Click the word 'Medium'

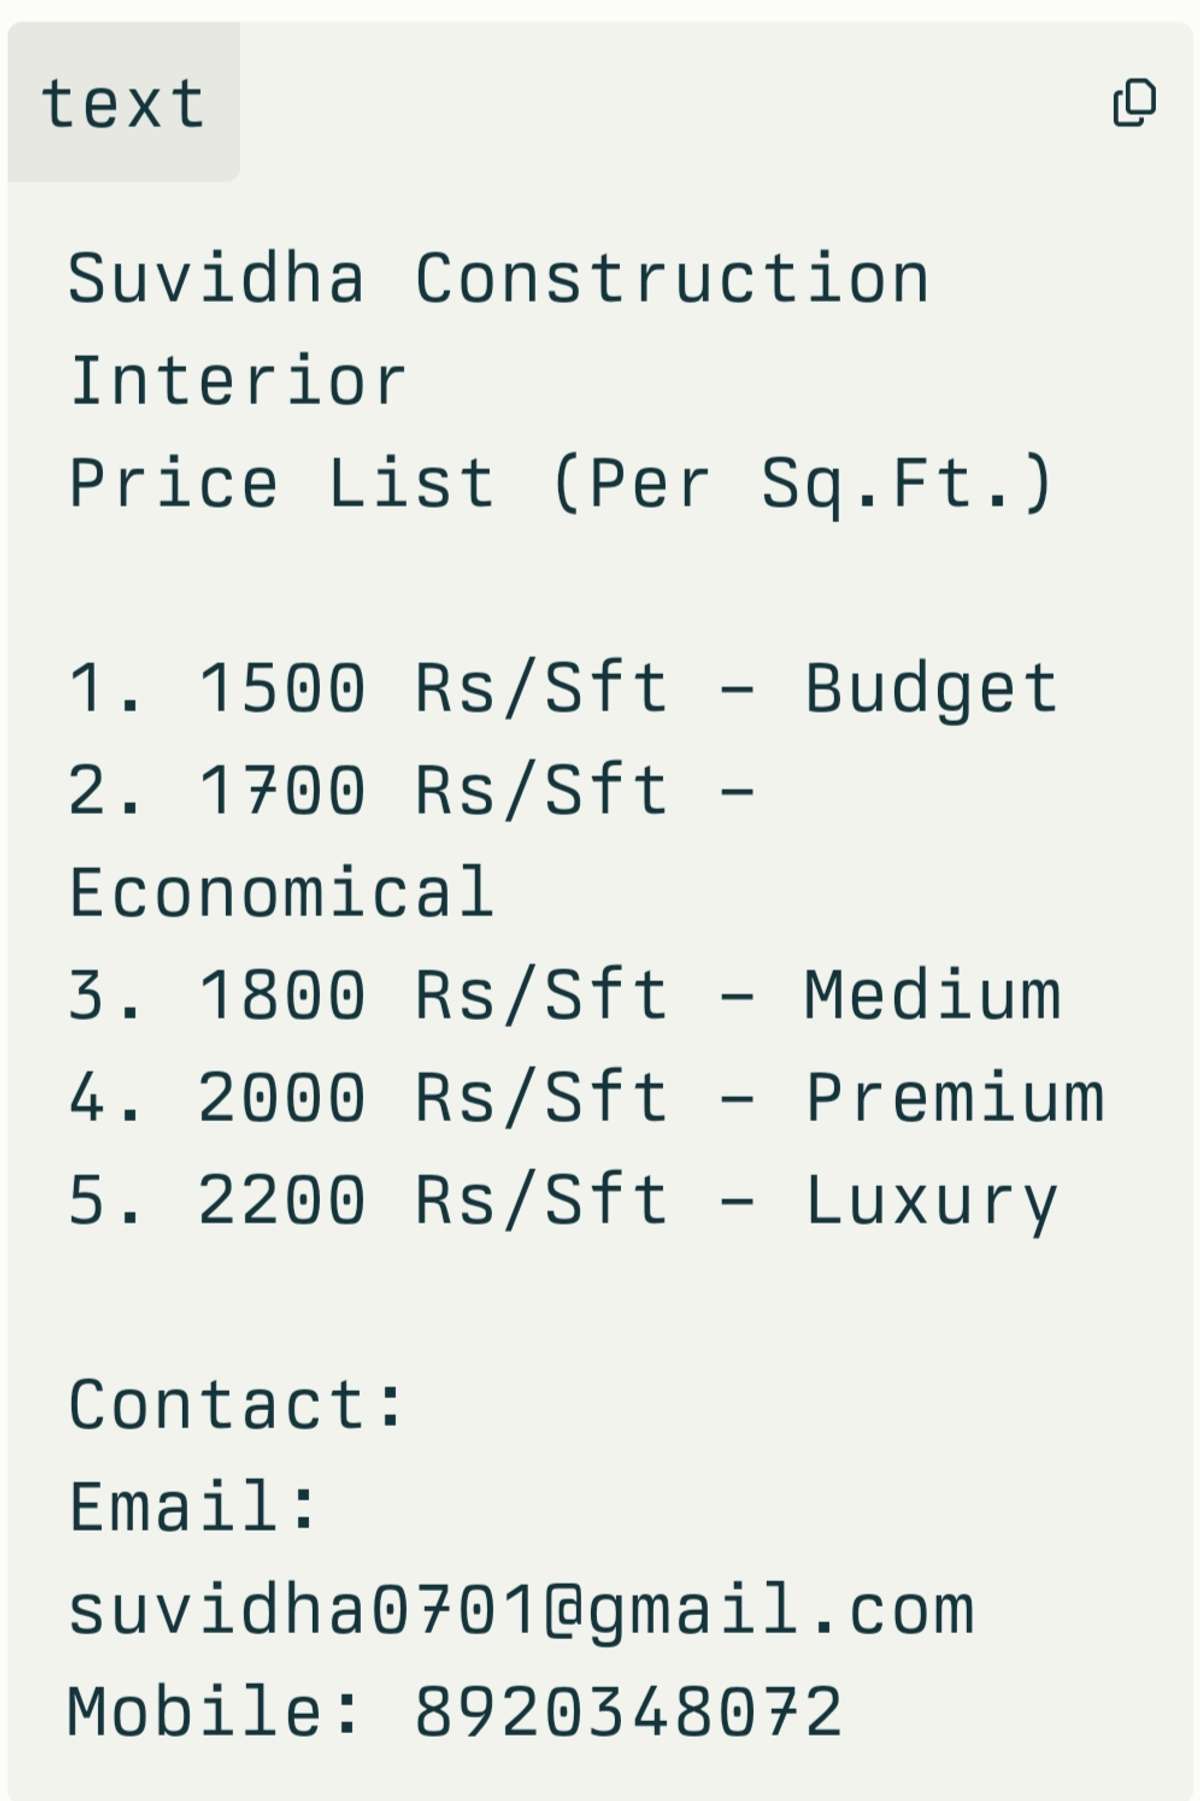pos(932,995)
